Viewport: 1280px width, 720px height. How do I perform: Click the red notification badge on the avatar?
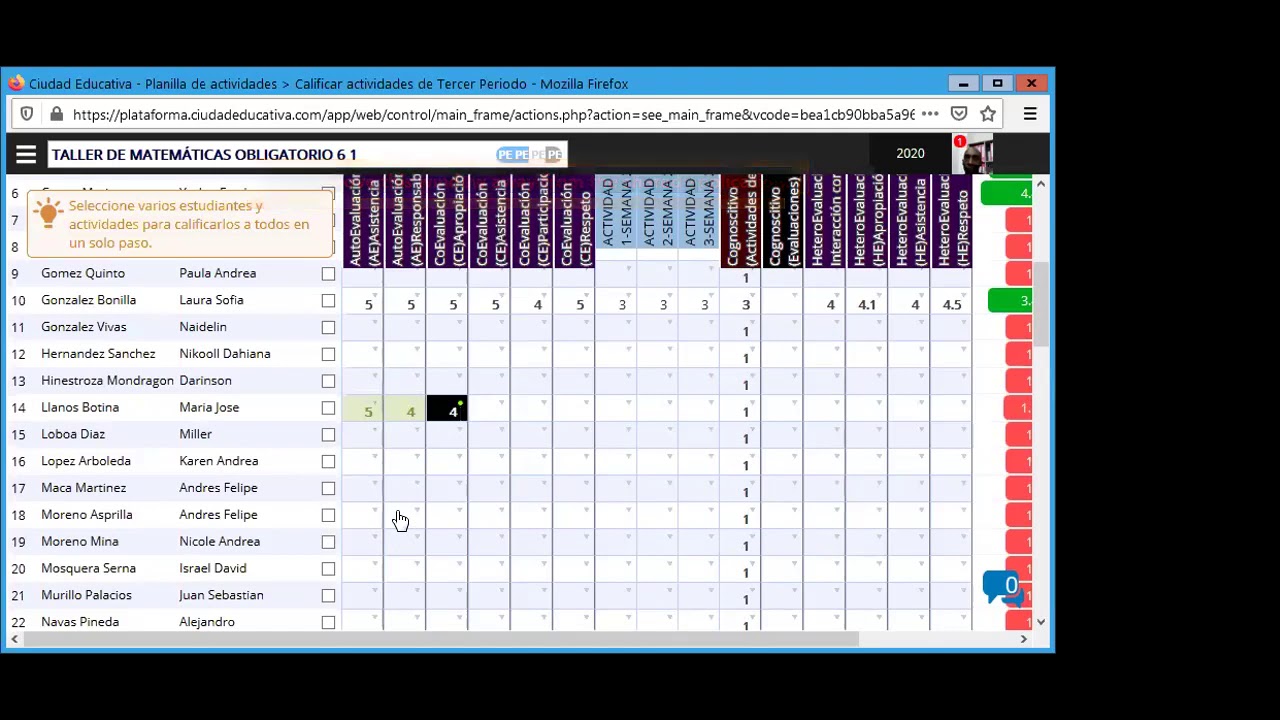(x=960, y=141)
